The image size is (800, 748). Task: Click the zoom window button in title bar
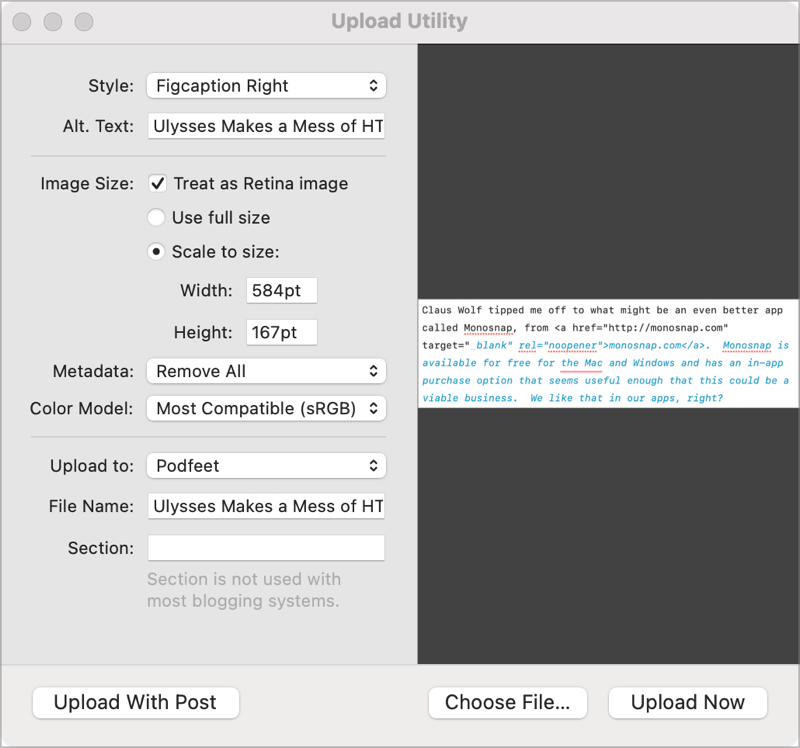coord(84,21)
